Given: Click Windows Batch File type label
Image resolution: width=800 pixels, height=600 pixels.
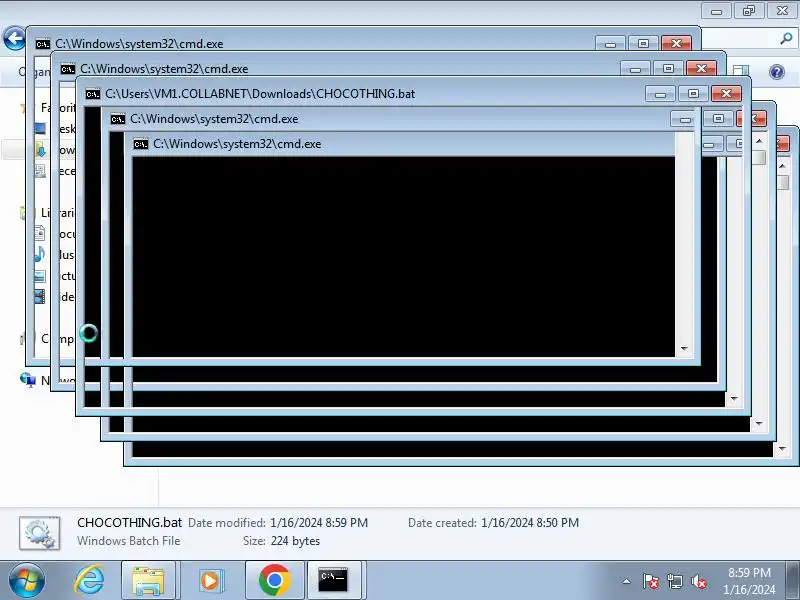Looking at the screenshot, I should (x=129, y=541).
